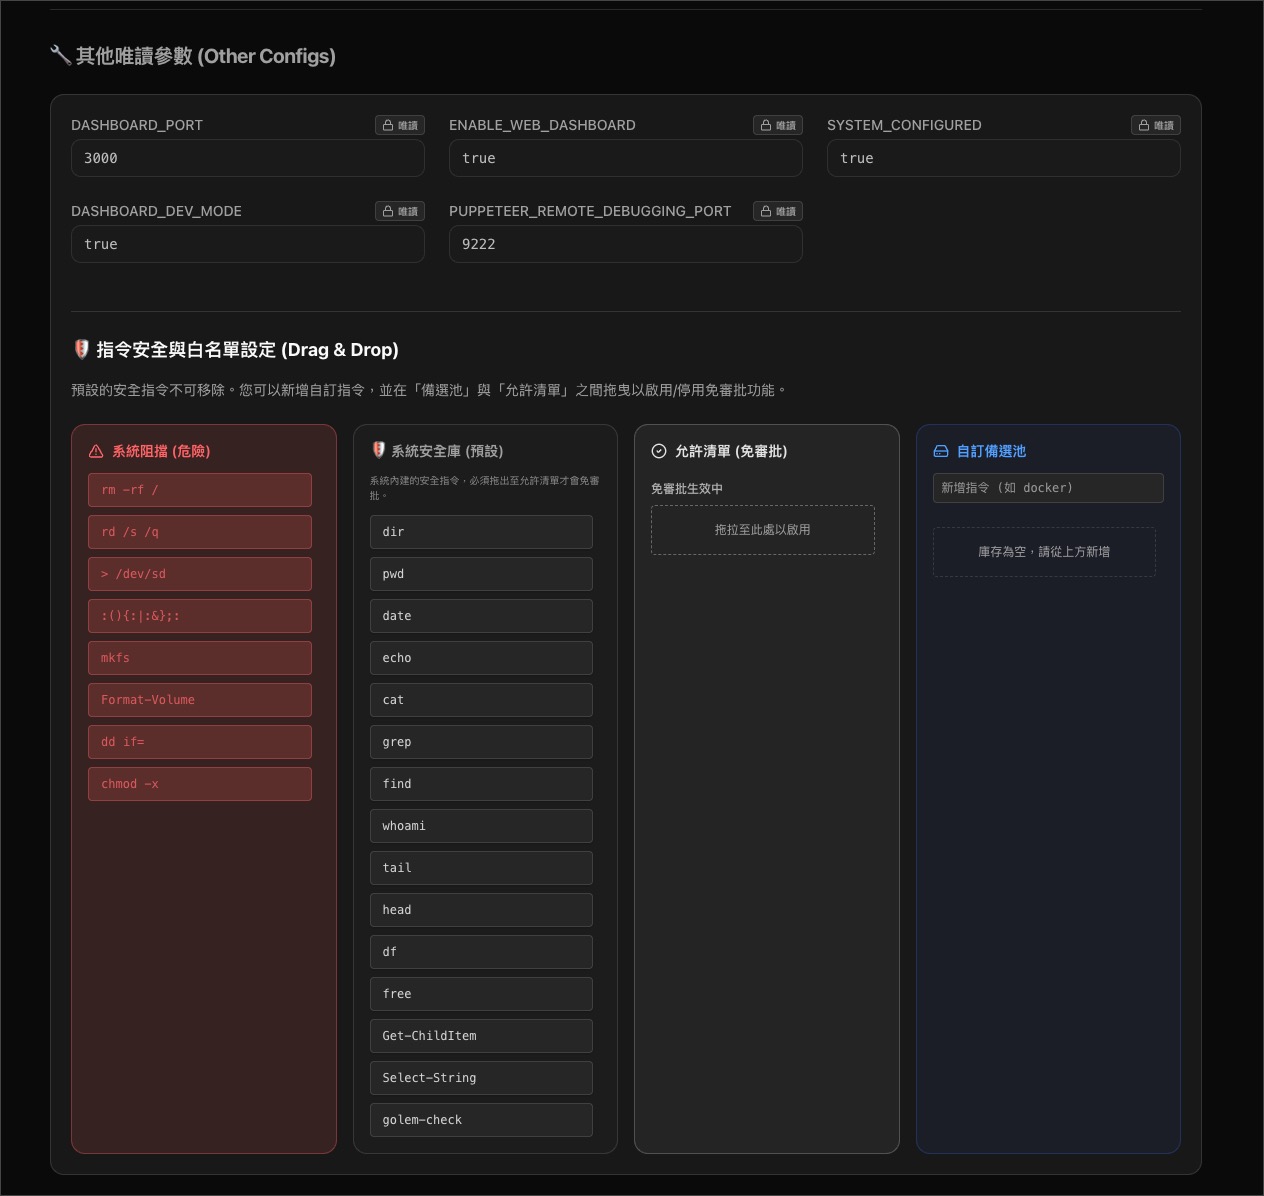Screen dimensions: 1264x1196
Task: Click the 其他唯讀參數 (Other Configs) heading
Action: point(206,56)
